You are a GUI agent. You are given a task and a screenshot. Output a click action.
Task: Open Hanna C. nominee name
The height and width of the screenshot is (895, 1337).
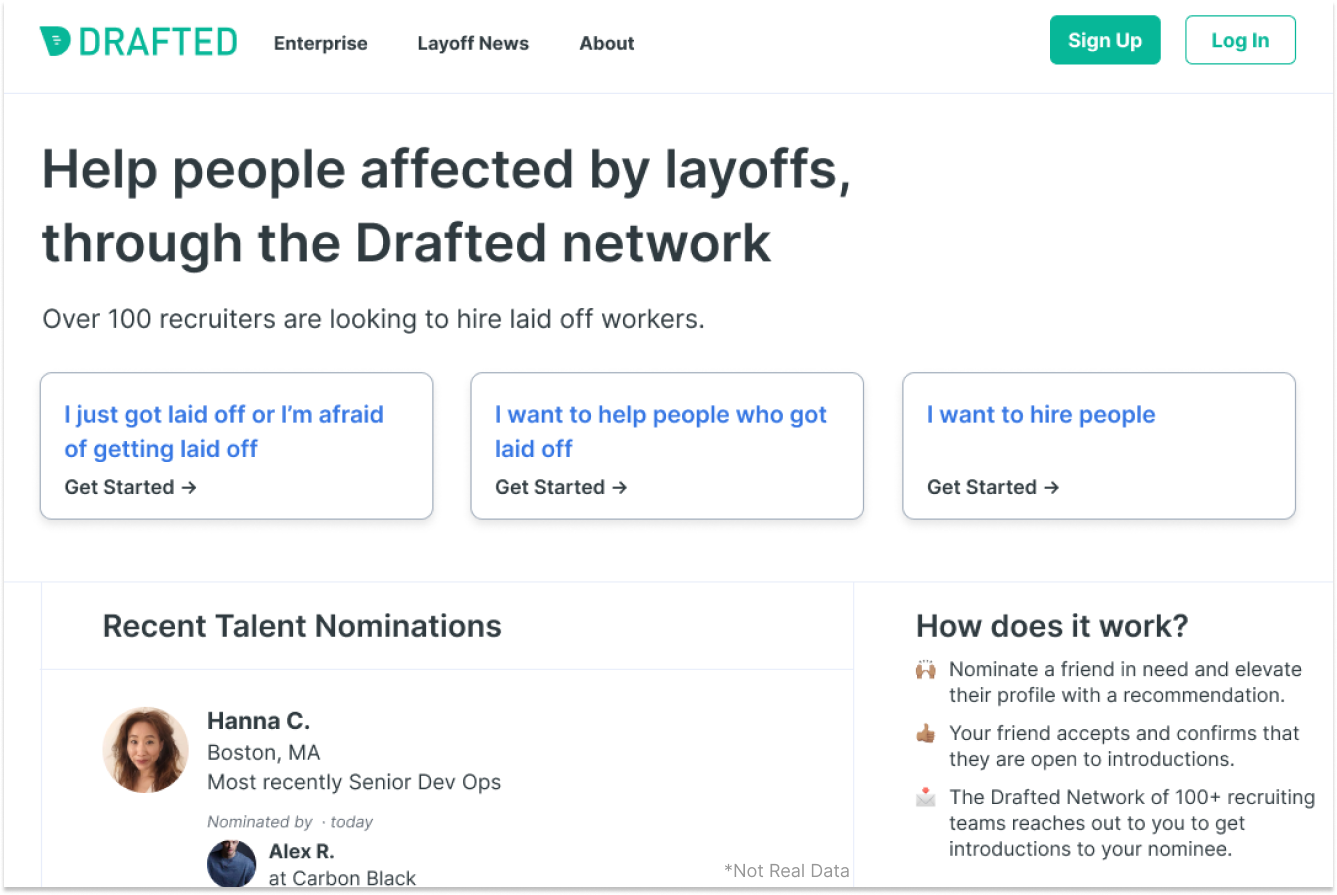pyautogui.click(x=258, y=720)
